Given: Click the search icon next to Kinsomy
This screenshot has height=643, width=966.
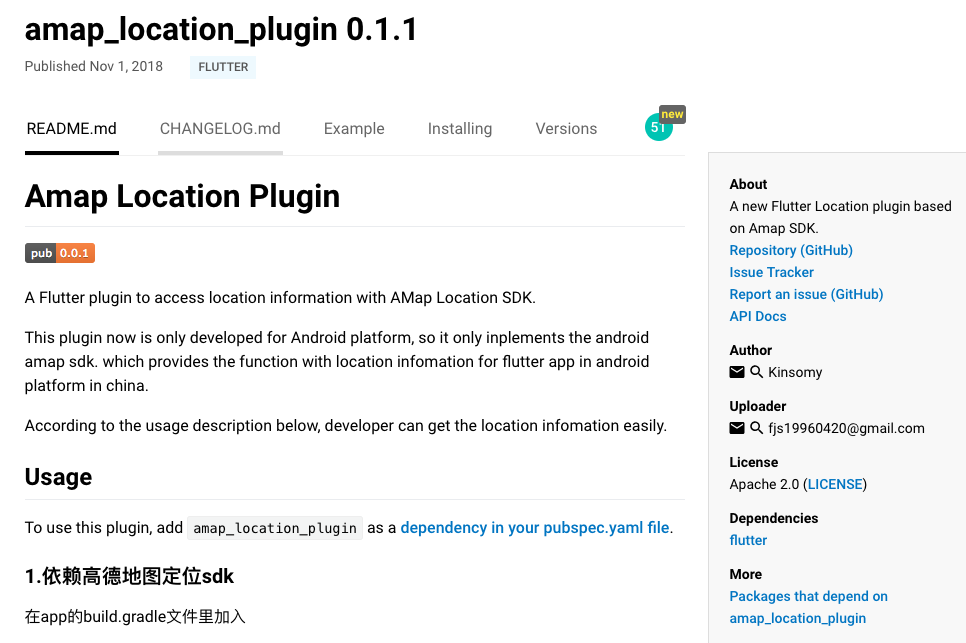Looking at the screenshot, I should pyautogui.click(x=757, y=372).
